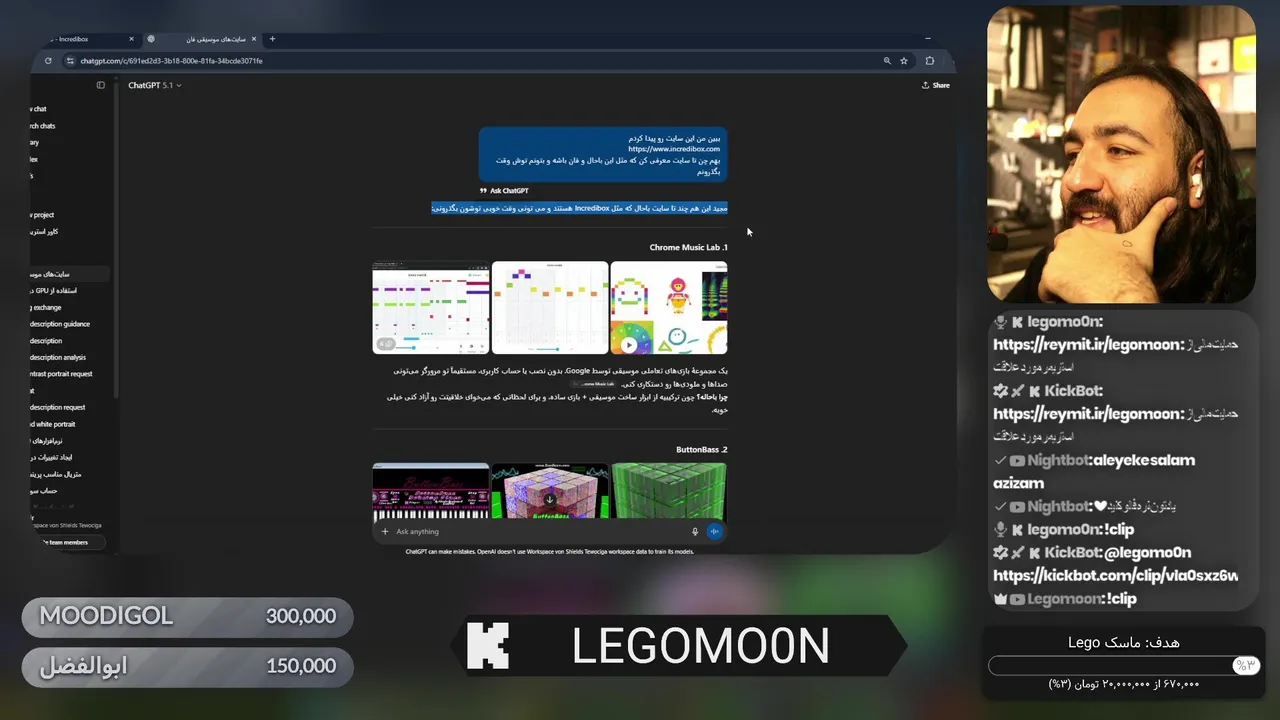This screenshot has height=720, width=1280.
Task: Click the MOODIGOL 300,000 donor row
Action: 187,617
